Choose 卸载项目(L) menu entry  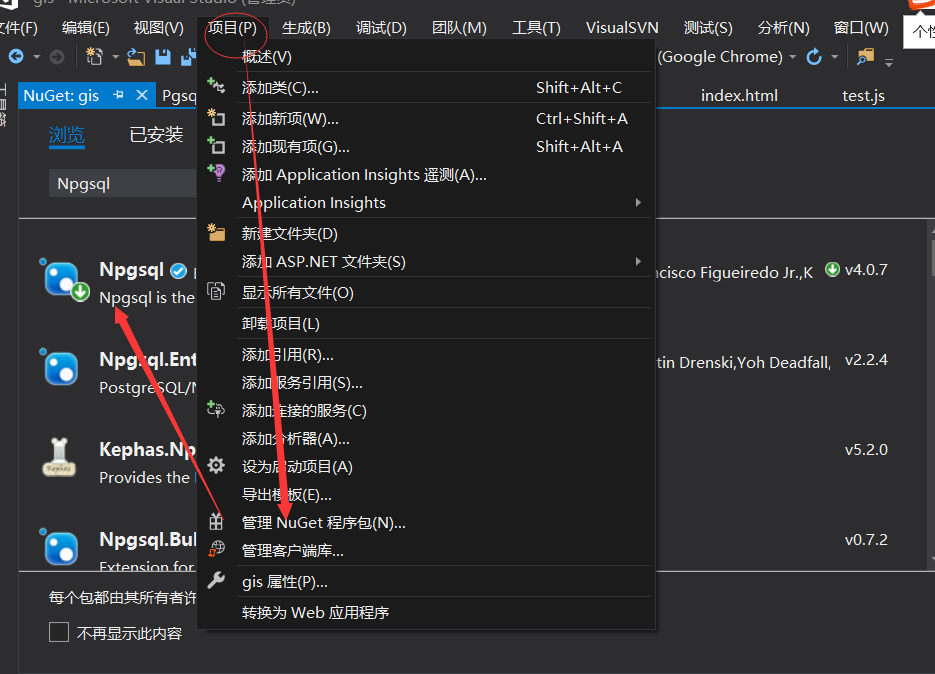pyautogui.click(x=426, y=323)
